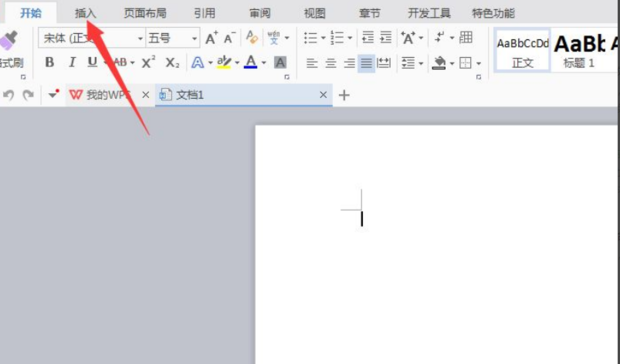The width and height of the screenshot is (620, 364).
Task: Center align text
Action: (331, 63)
